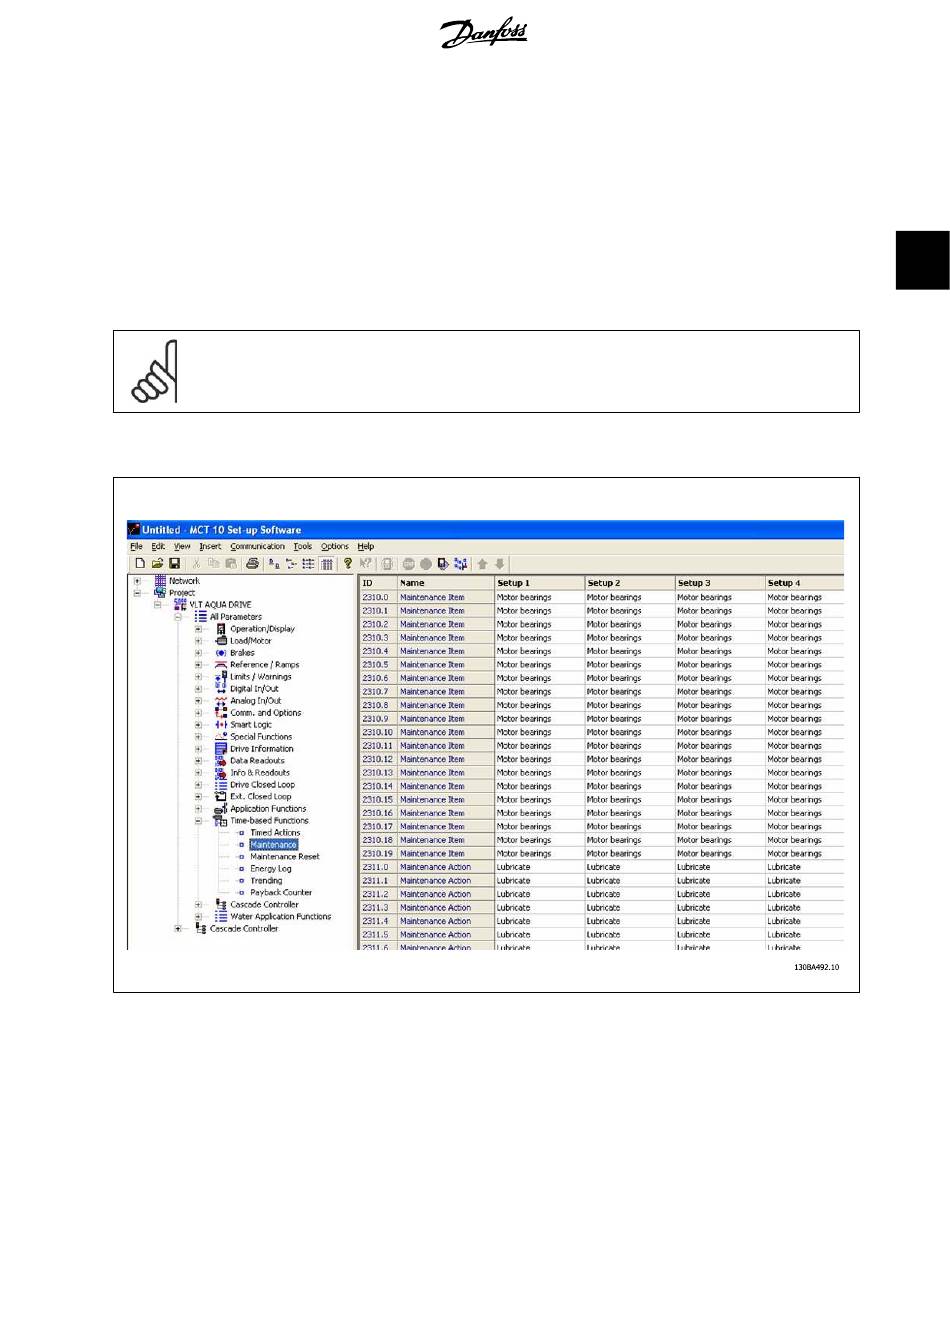Collapse the Project tree node
This screenshot has height=1344, width=950.
pos(137,593)
